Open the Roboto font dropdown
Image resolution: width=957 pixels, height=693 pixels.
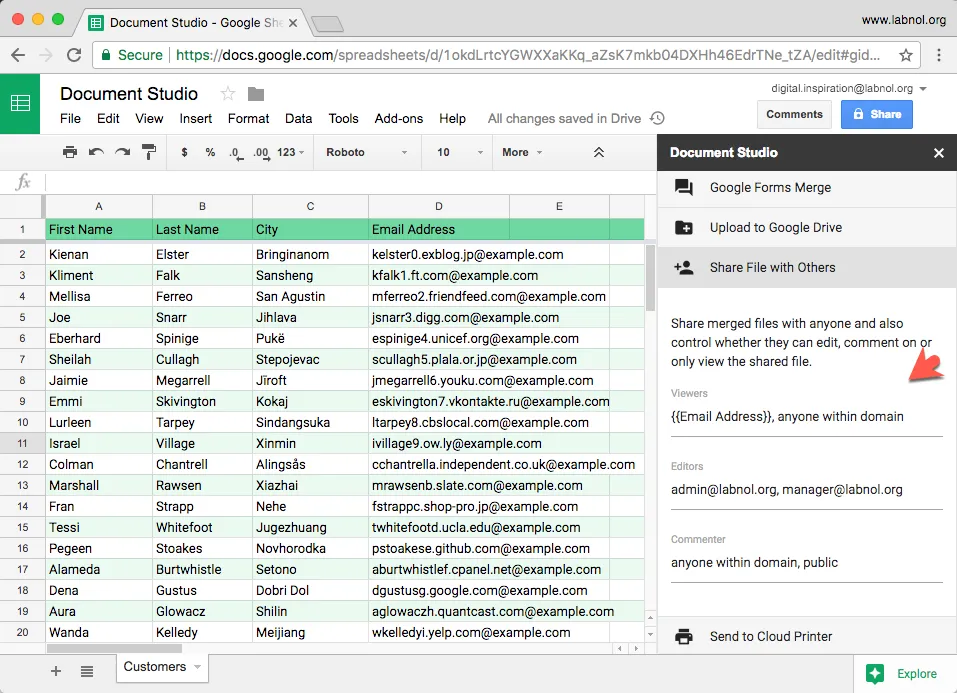pos(366,152)
